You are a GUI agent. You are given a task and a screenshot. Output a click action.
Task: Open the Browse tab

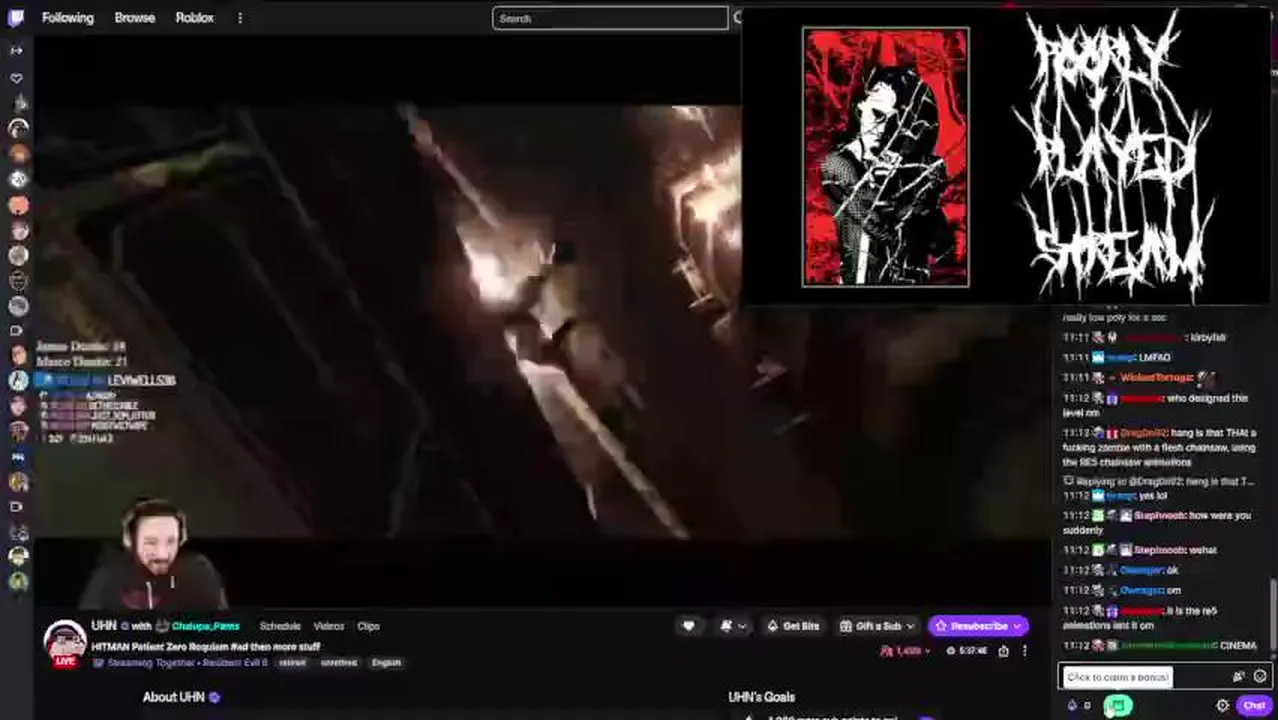(134, 18)
